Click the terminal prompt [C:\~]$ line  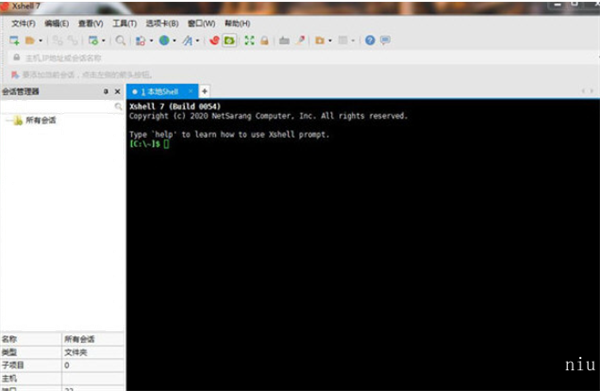tap(149, 144)
